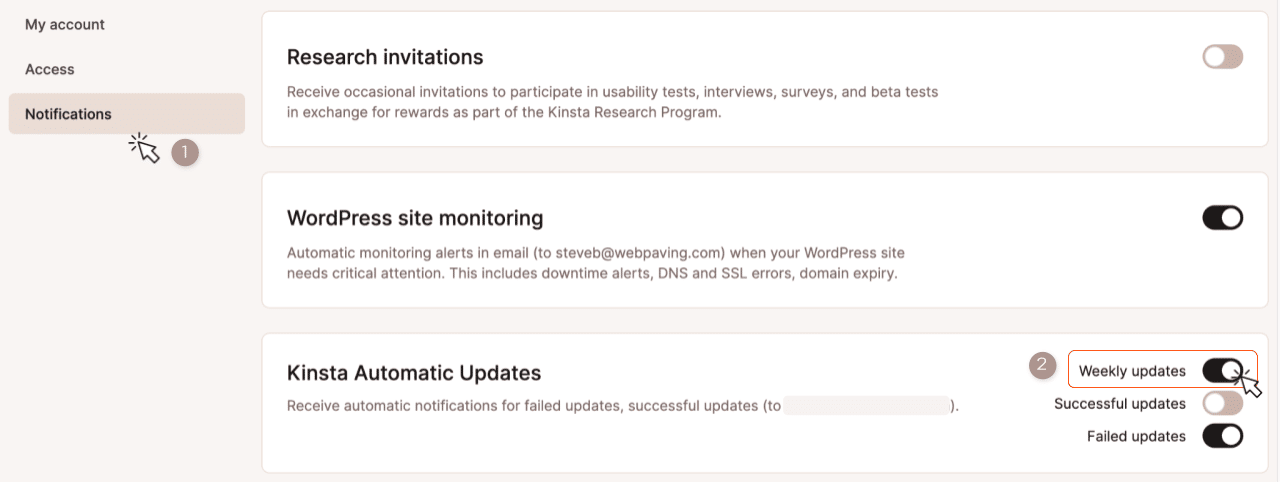Viewport: 1280px width, 482px height.
Task: Click the step 2 number badge
Action: pos(1043,366)
